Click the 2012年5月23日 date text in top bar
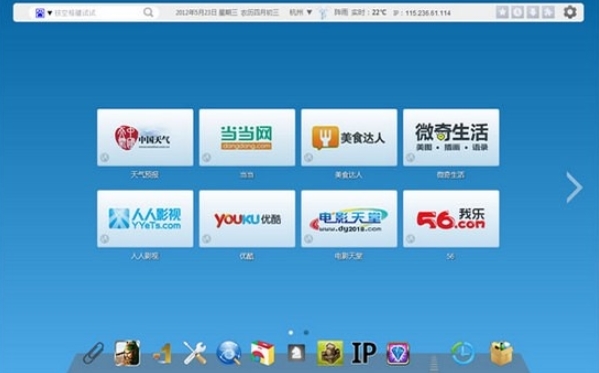This screenshot has height=373, width=599. (x=197, y=13)
